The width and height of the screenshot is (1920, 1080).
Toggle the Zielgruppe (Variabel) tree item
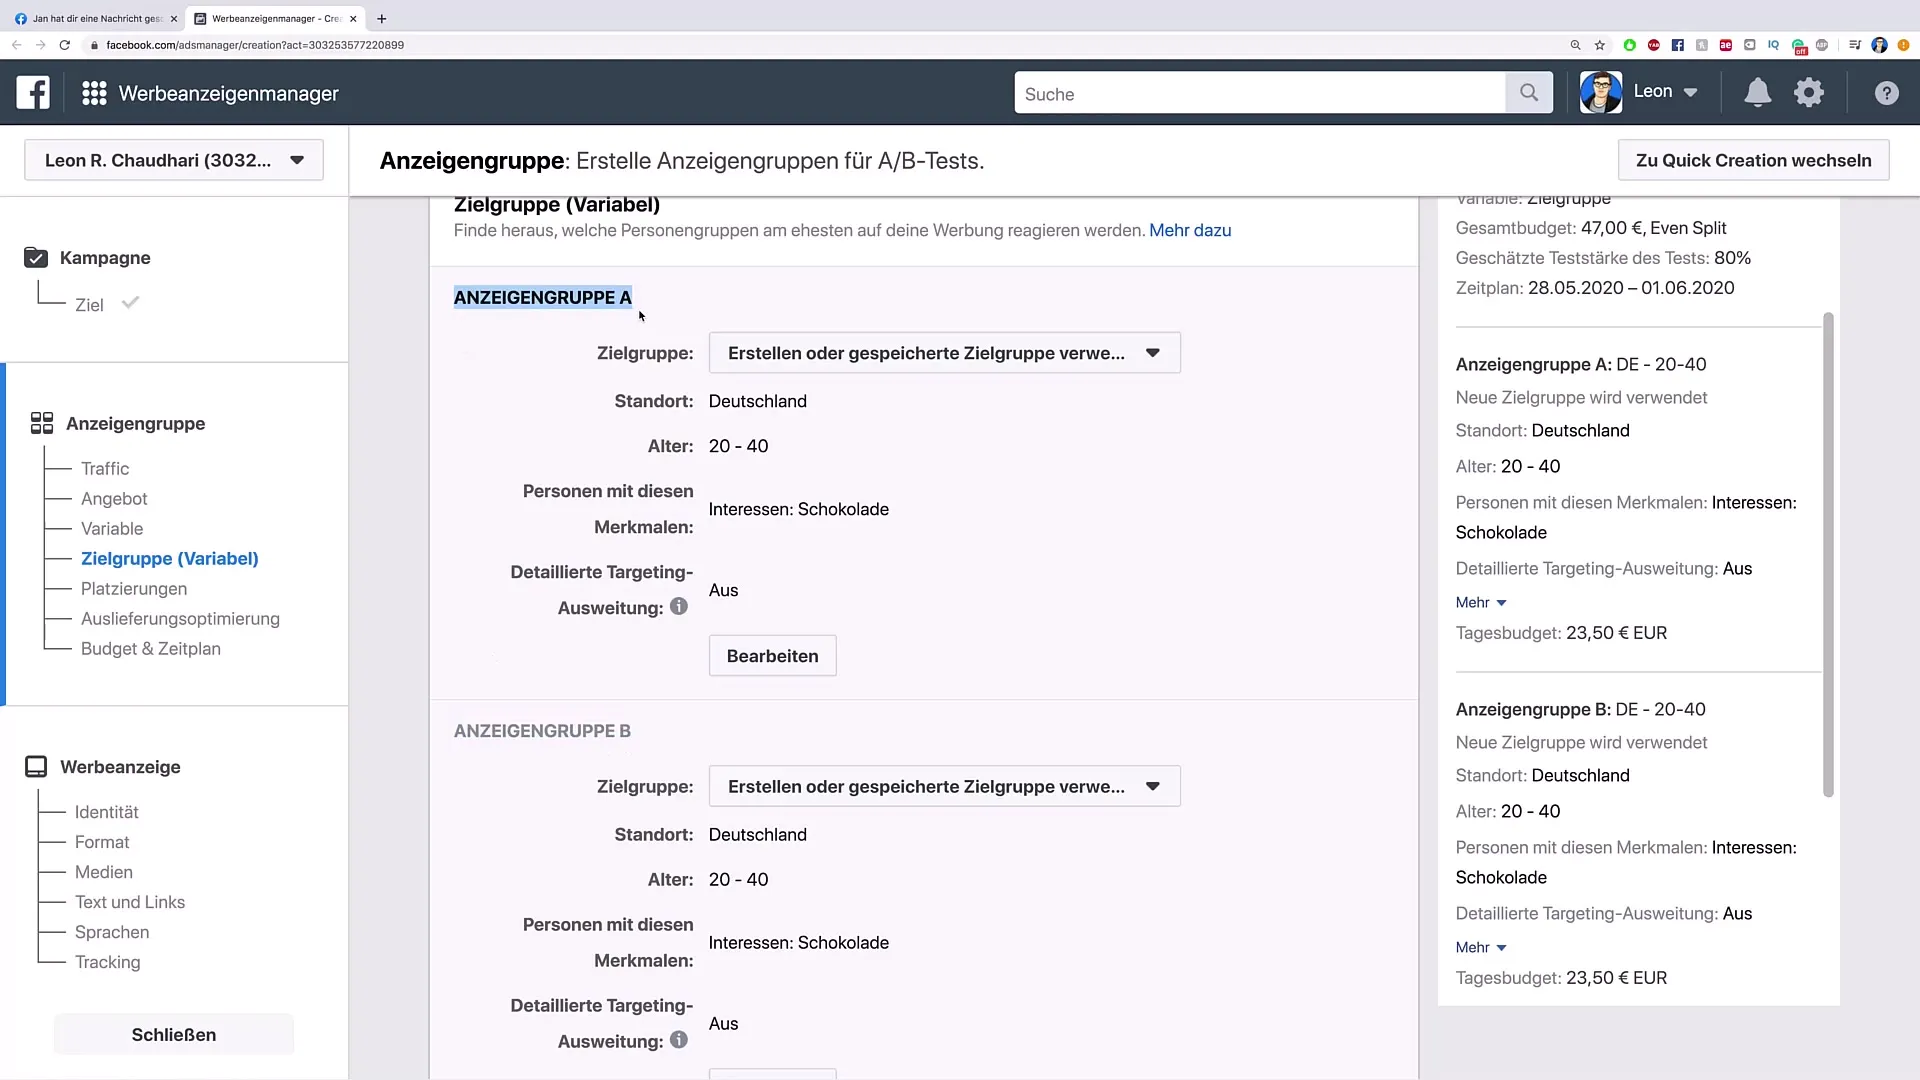(x=169, y=558)
